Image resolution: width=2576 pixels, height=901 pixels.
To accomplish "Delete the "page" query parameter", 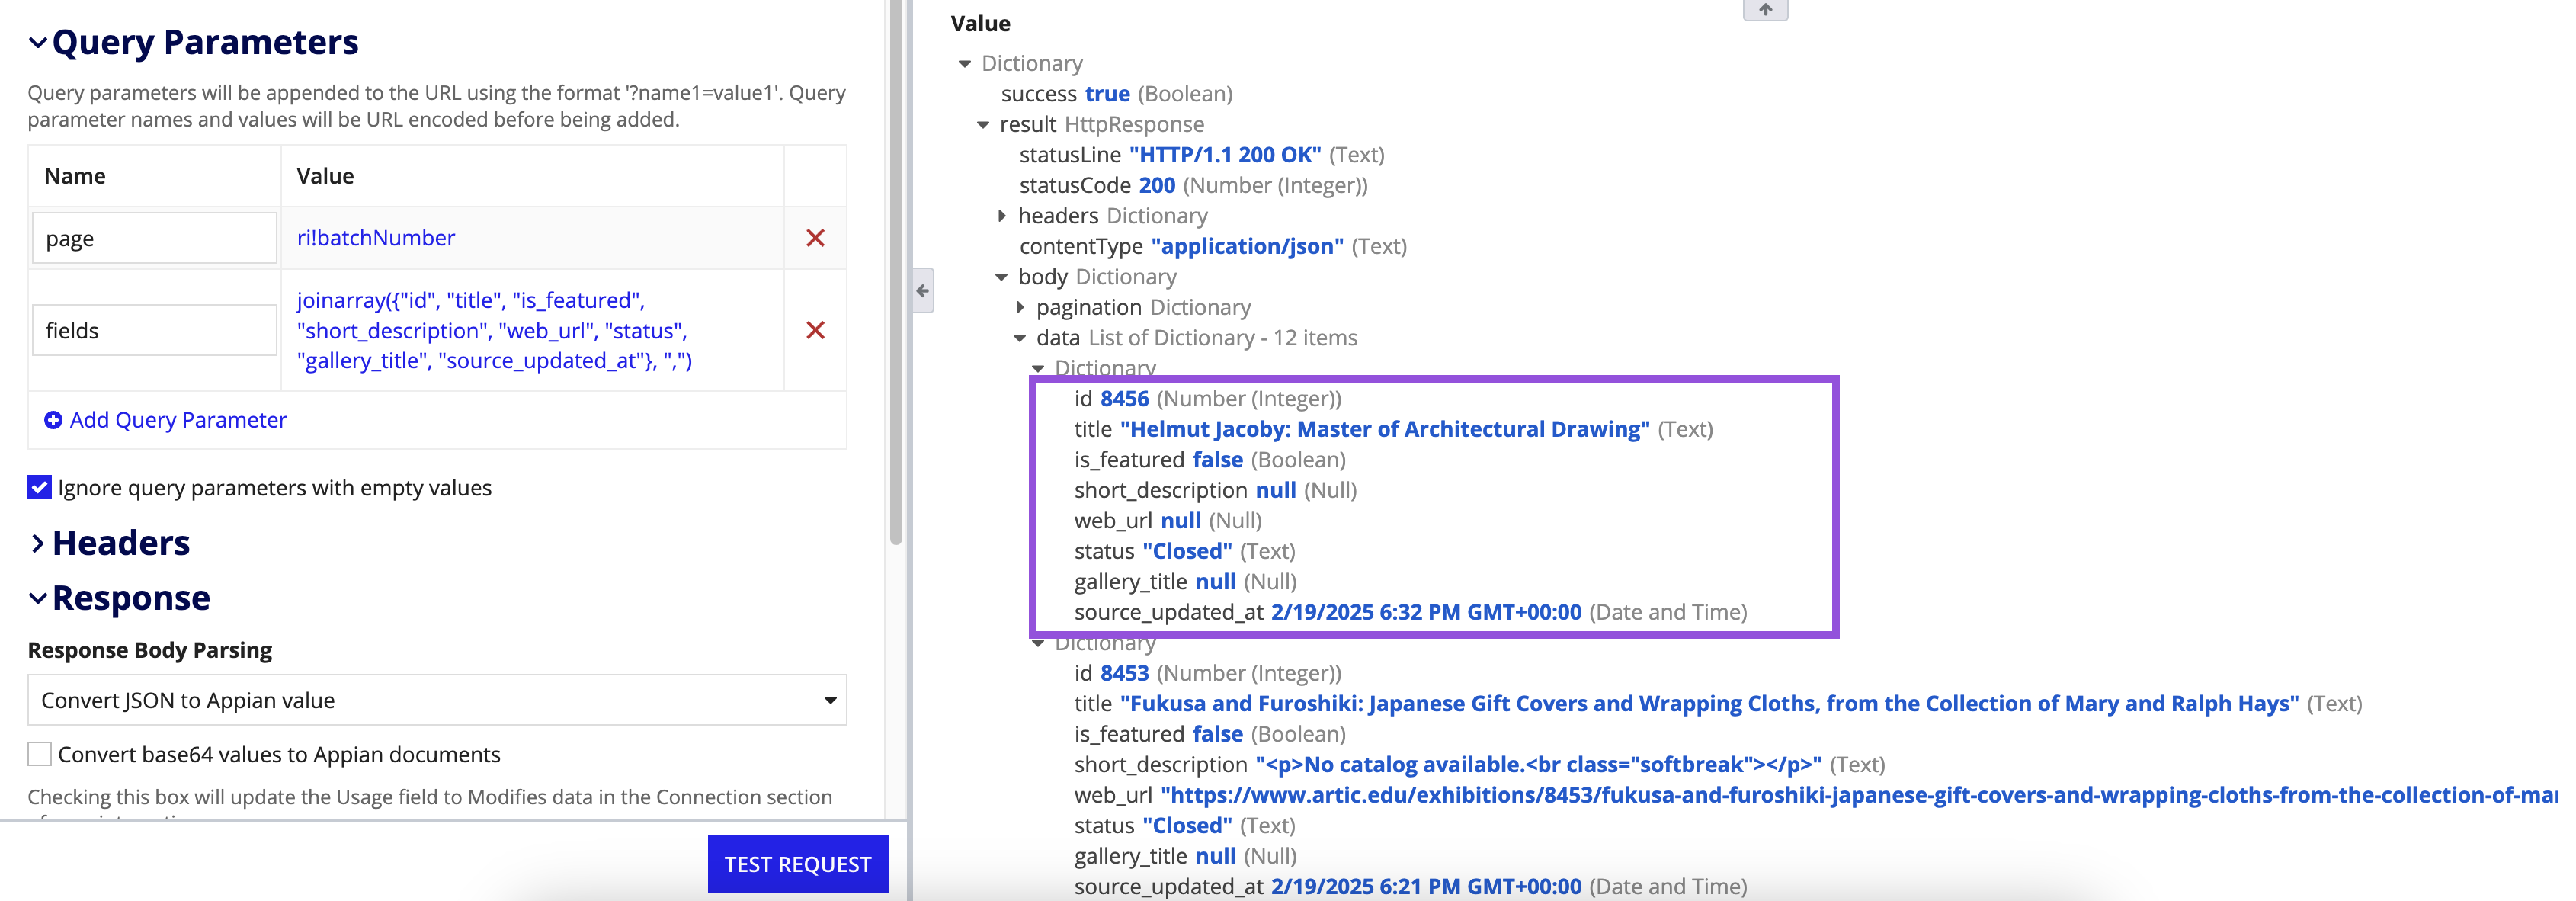I will pyautogui.click(x=817, y=238).
